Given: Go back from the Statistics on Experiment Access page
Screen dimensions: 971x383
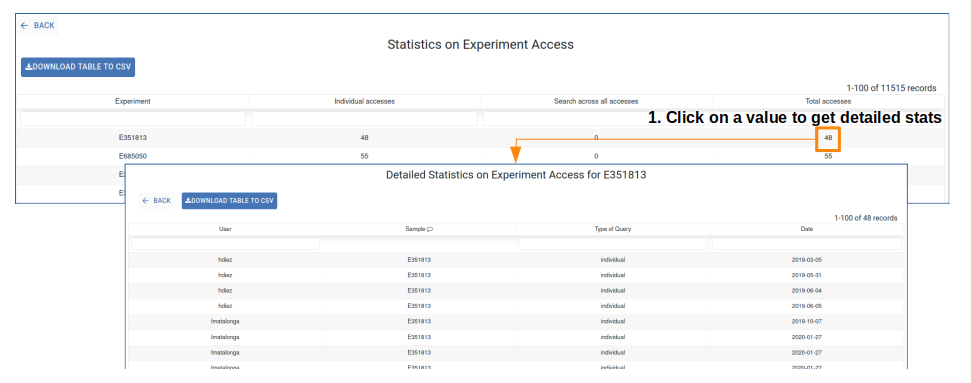Looking at the screenshot, I should tap(37, 25).
